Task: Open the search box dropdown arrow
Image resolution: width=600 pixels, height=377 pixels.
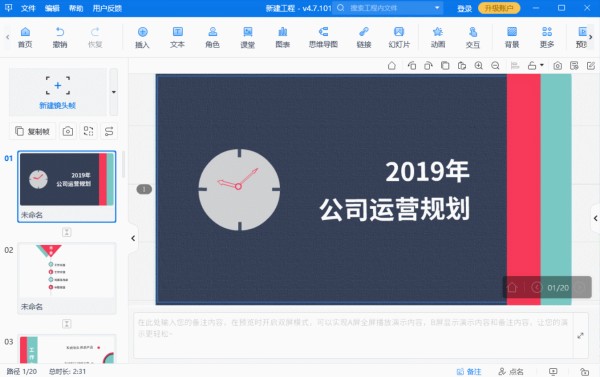Action: point(437,8)
